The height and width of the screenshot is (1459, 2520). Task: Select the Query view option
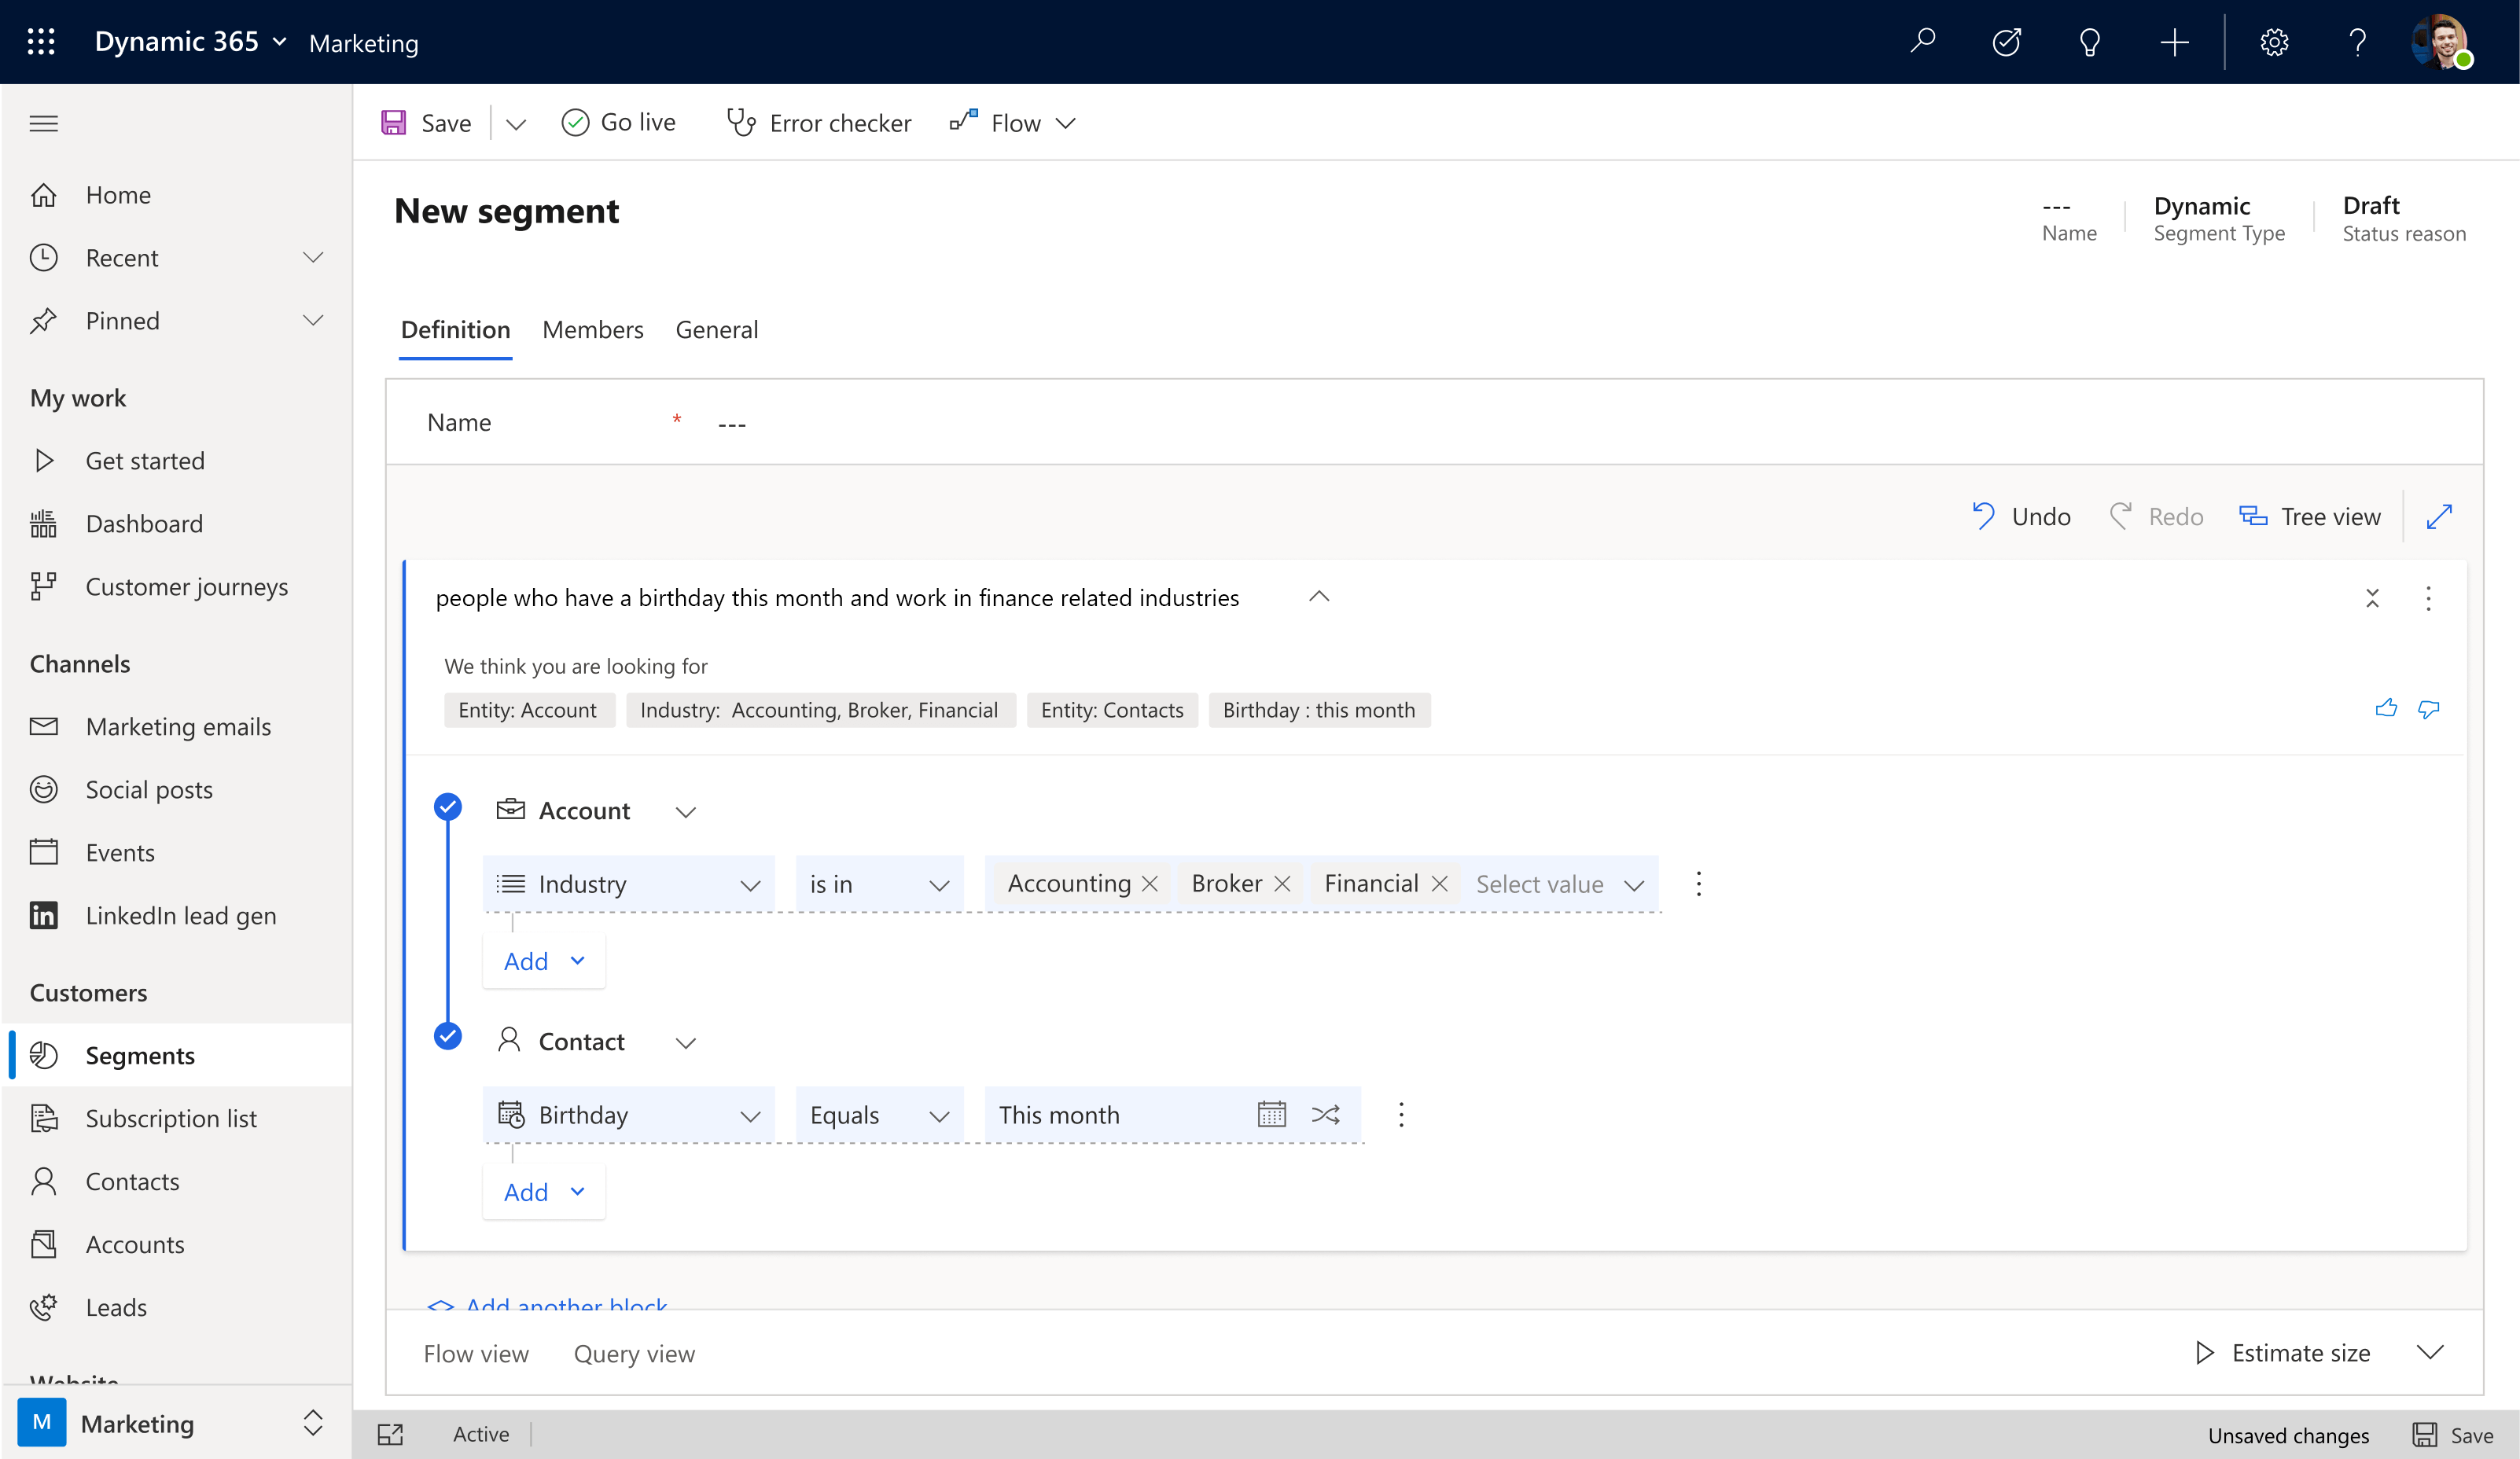(x=634, y=1353)
